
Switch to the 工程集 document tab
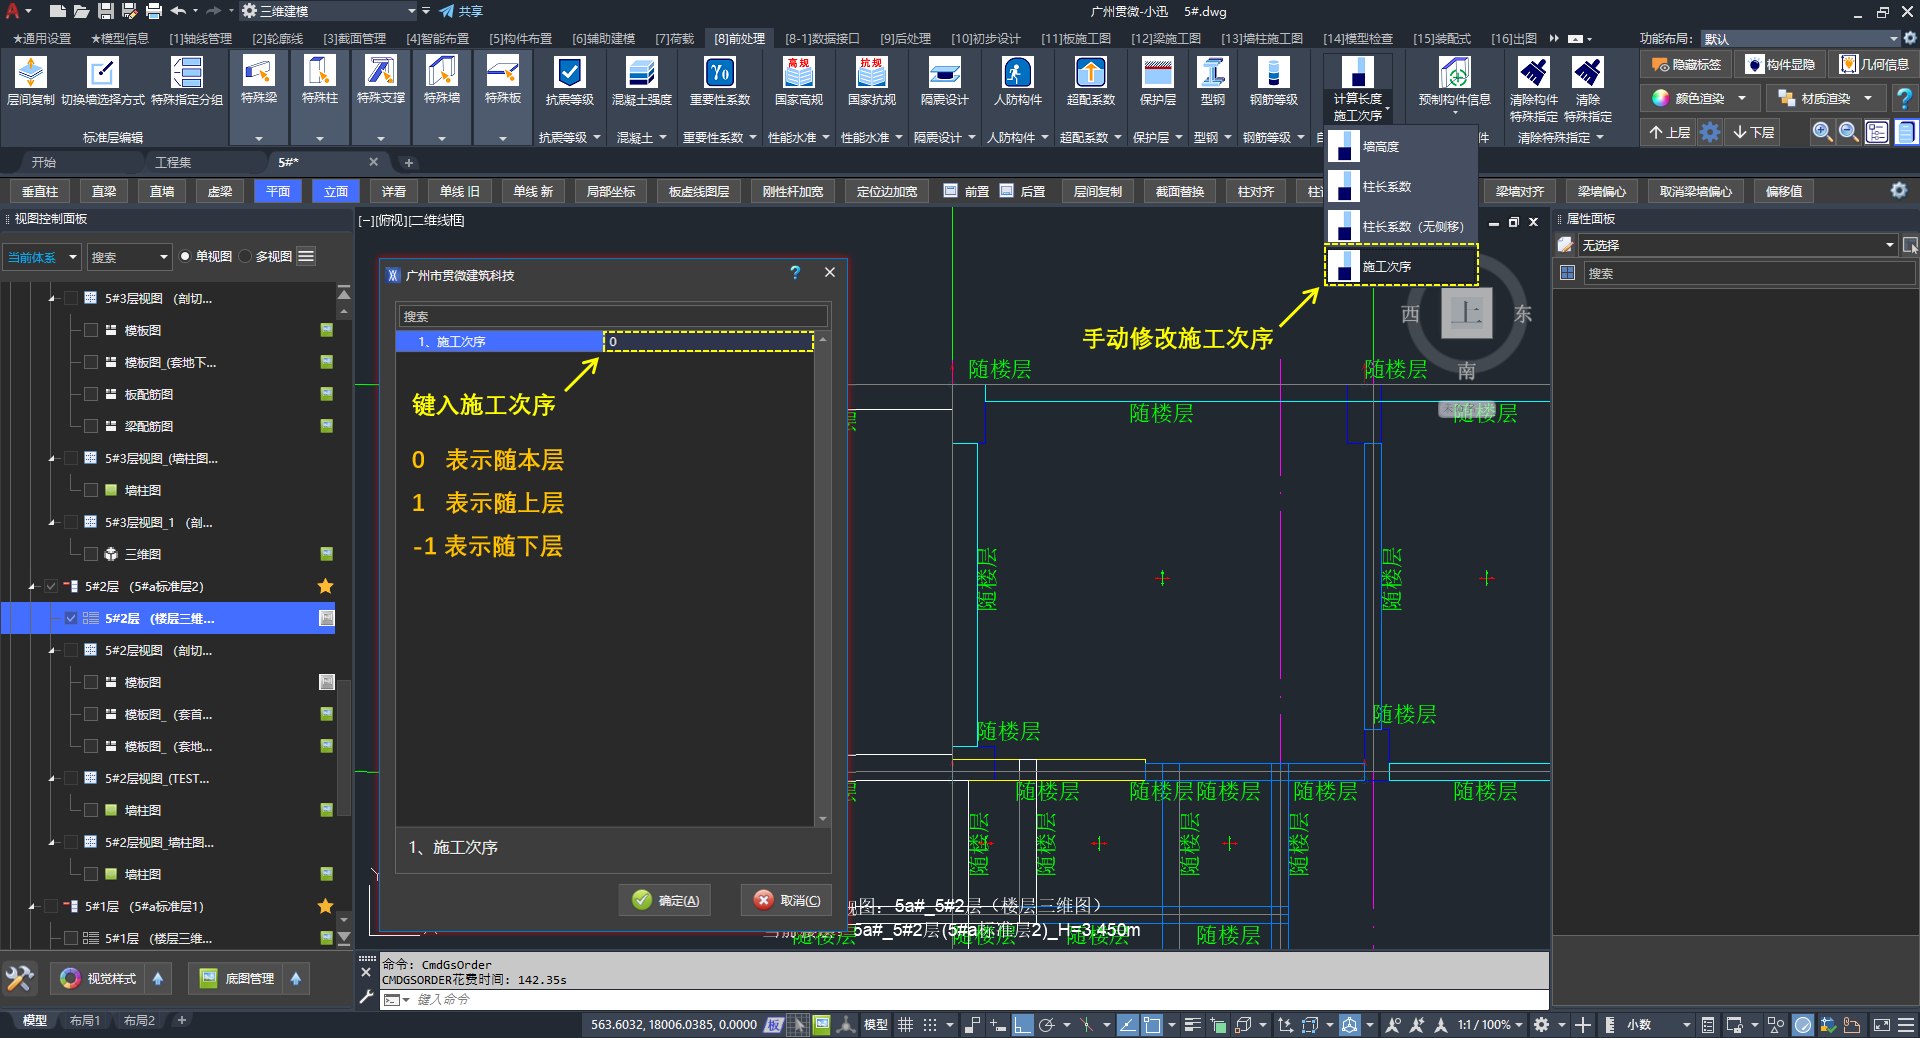coord(173,162)
